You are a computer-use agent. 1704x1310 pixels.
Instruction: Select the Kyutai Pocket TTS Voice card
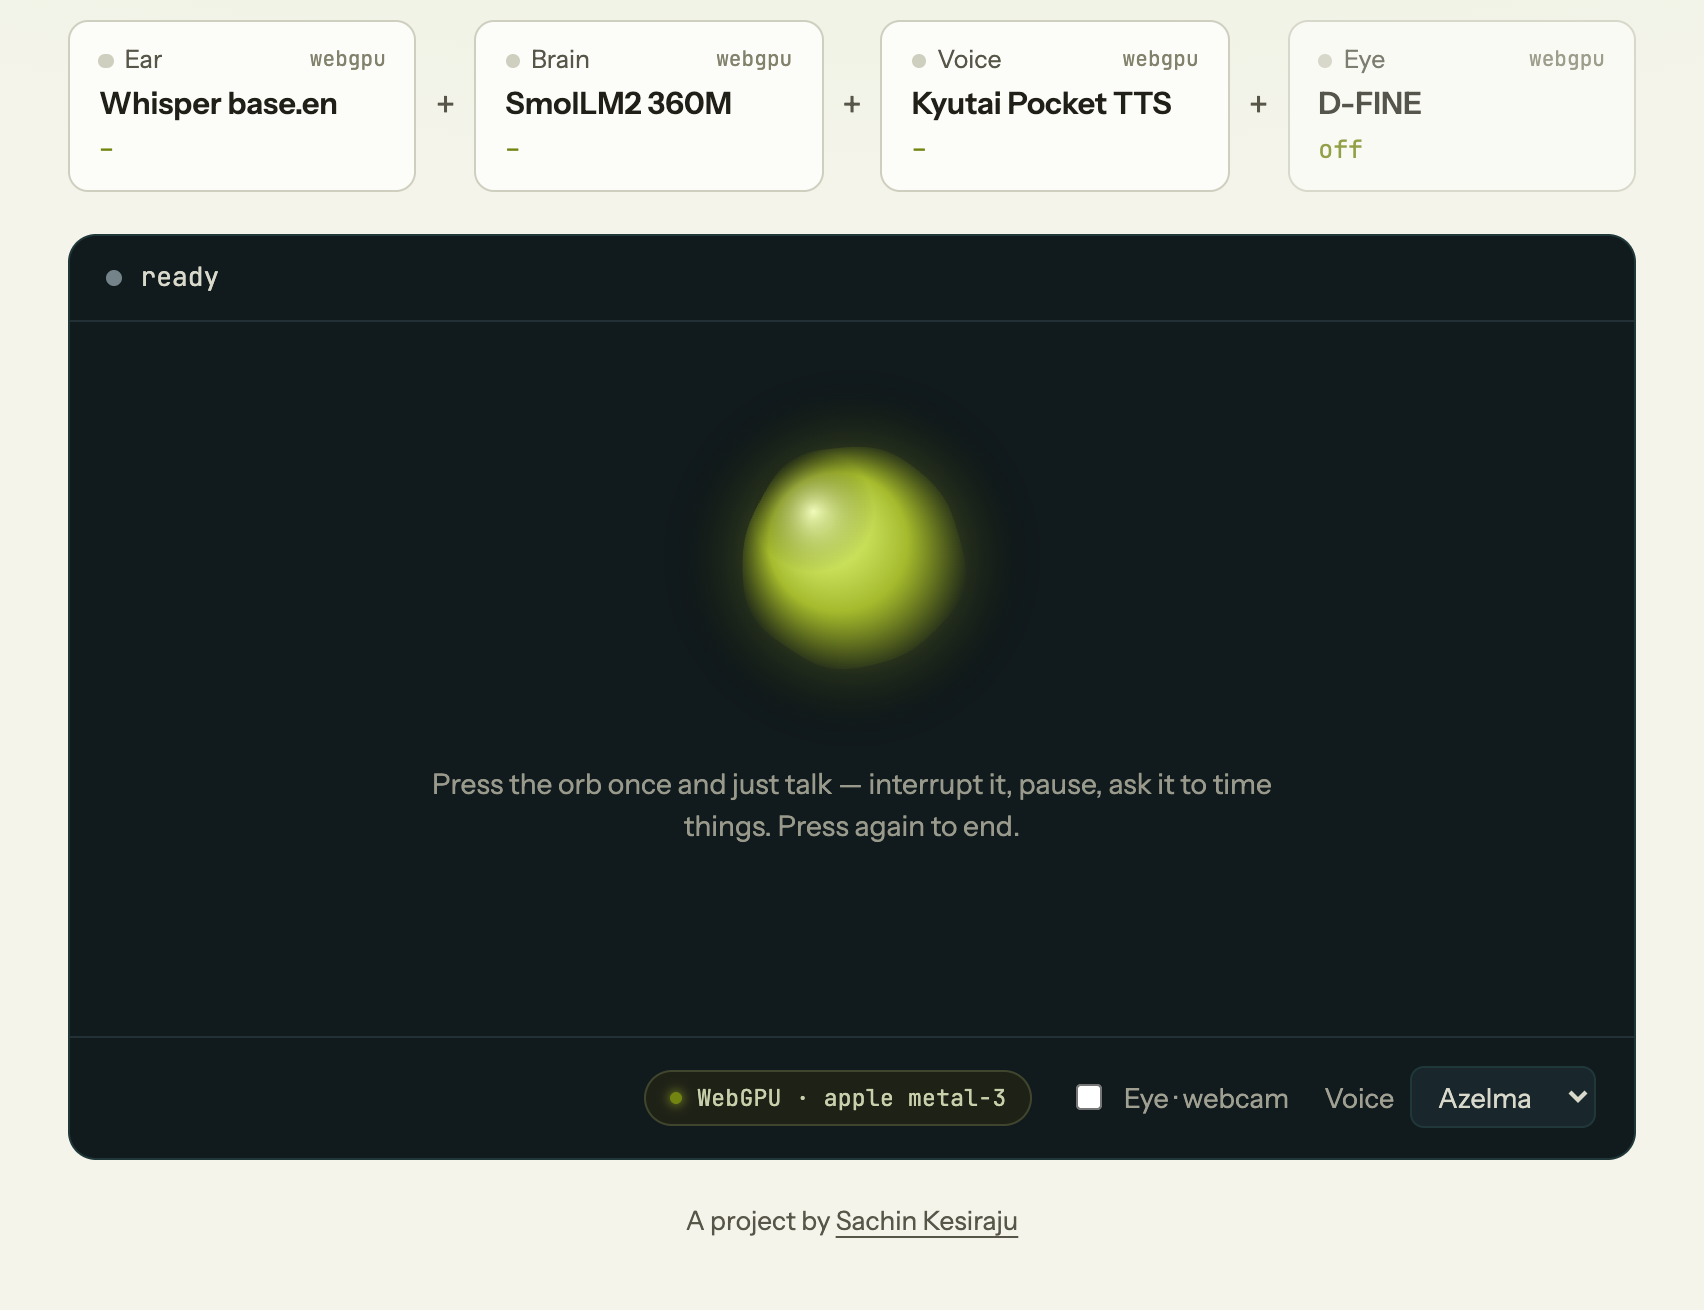(1054, 106)
